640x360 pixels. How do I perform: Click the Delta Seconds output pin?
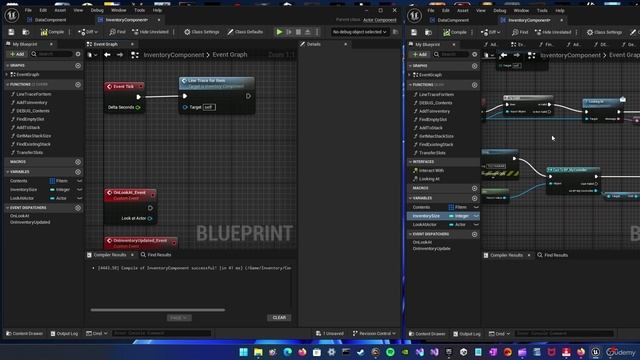[138, 107]
